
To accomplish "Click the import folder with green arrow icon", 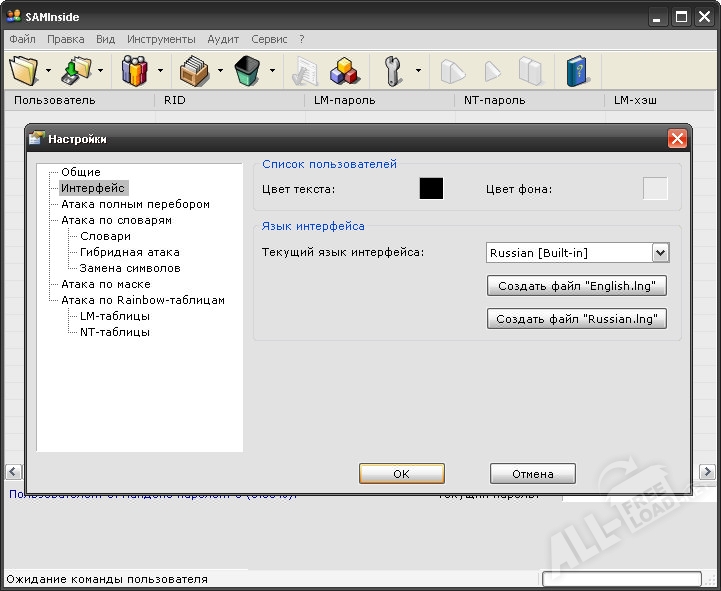I will 77,70.
